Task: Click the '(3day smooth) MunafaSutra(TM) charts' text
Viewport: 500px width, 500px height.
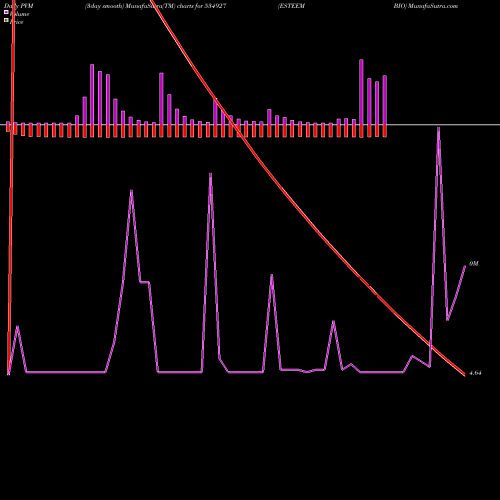Action: point(139,6)
